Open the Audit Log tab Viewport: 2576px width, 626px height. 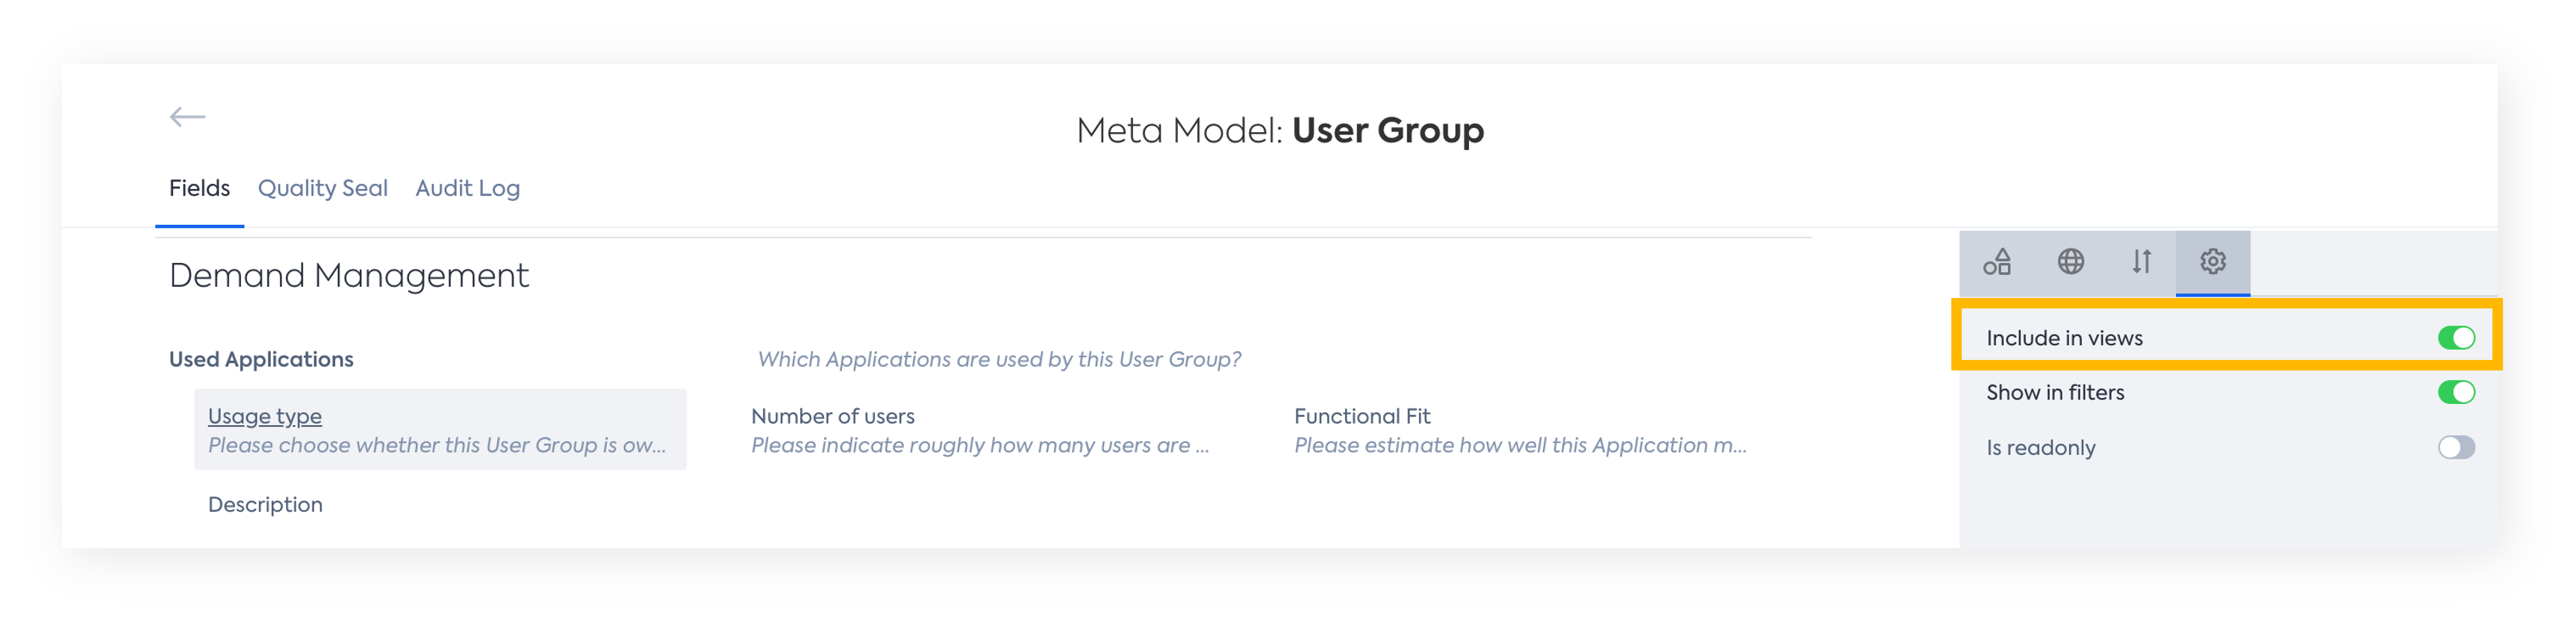pyautogui.click(x=467, y=188)
